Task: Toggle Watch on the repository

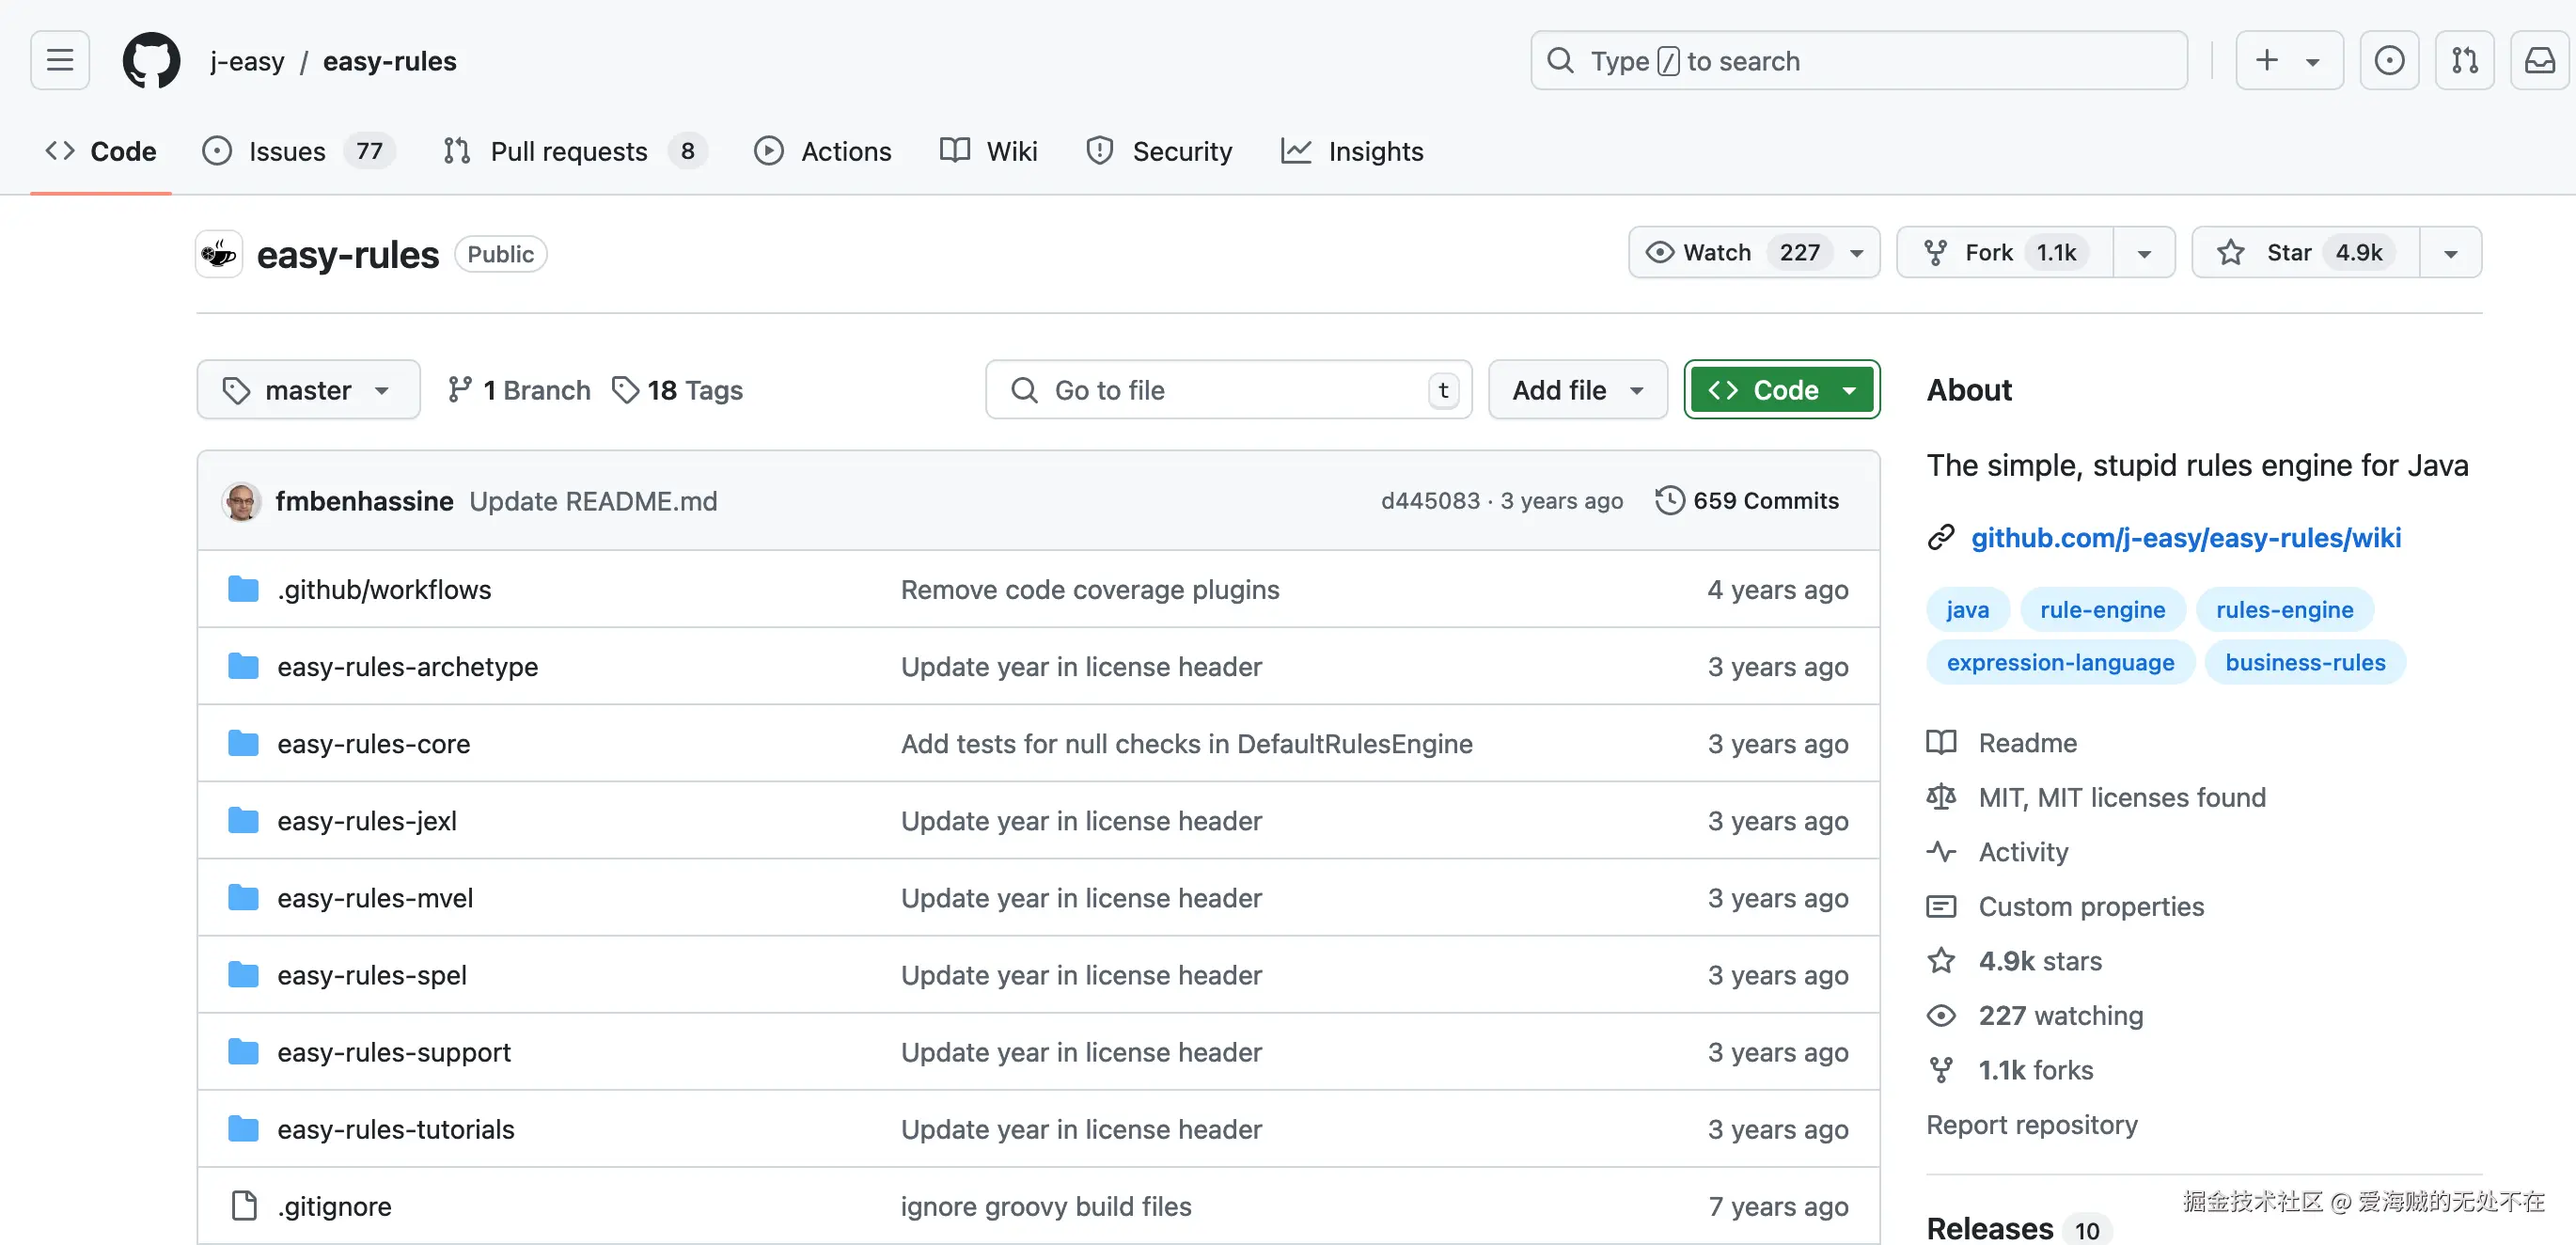Action: (x=1716, y=253)
